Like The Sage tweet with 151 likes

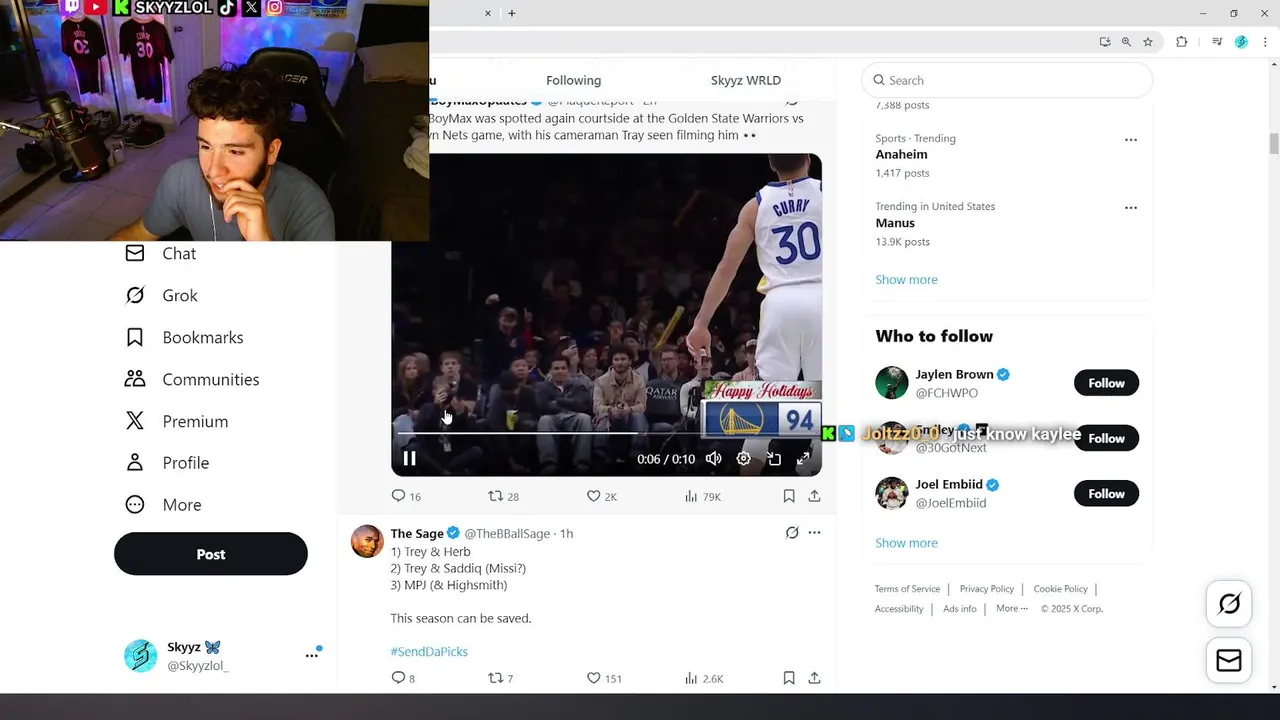pyautogui.click(x=604, y=678)
